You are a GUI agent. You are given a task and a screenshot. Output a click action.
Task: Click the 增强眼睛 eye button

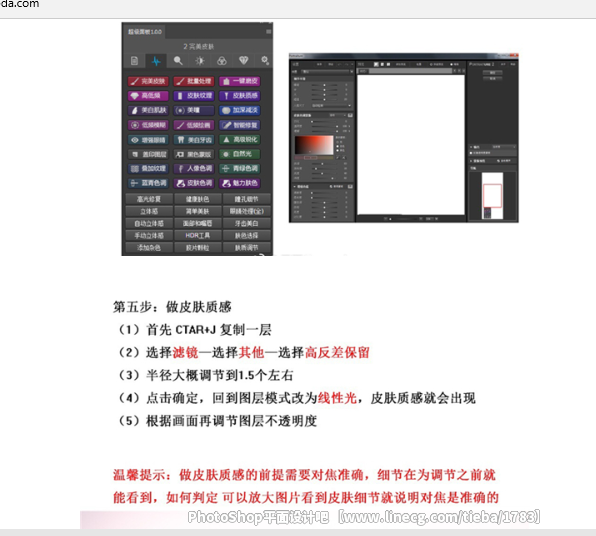[x=148, y=140]
